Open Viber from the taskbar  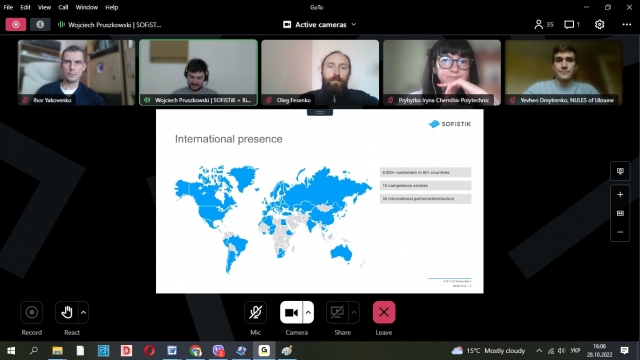218,351
